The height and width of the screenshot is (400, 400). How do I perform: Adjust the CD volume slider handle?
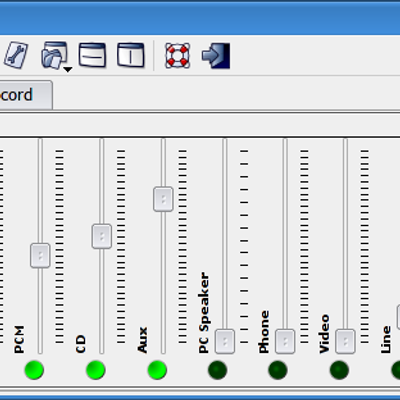pos(102,236)
